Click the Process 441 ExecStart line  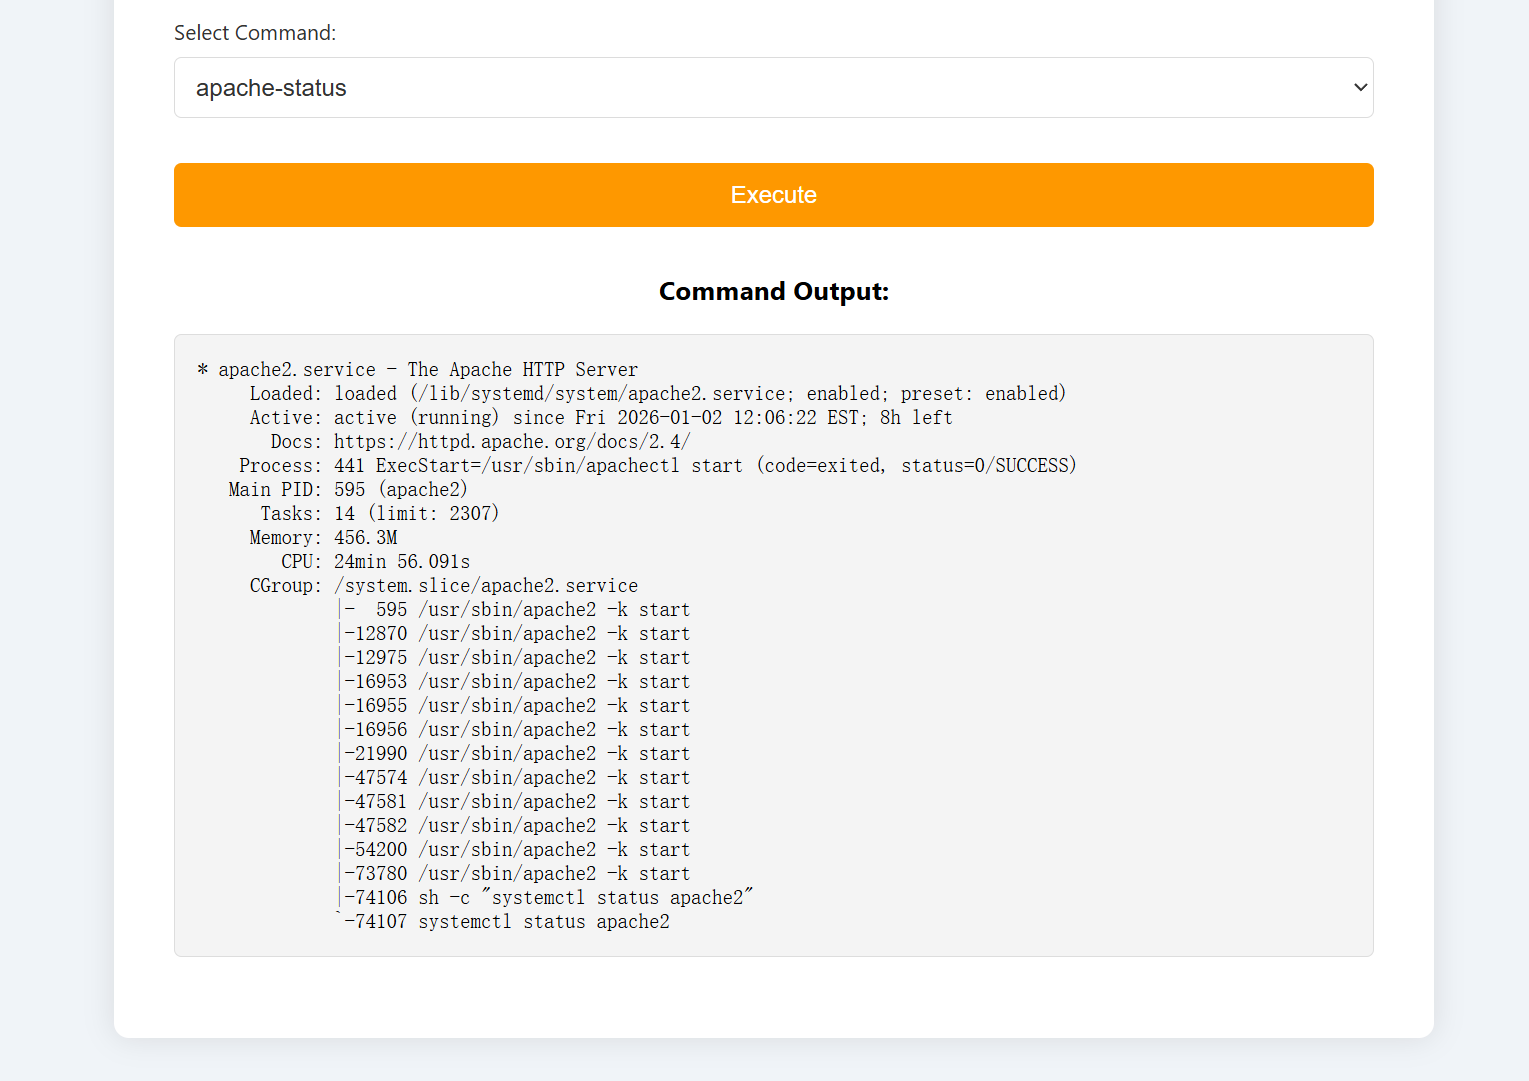(x=657, y=466)
